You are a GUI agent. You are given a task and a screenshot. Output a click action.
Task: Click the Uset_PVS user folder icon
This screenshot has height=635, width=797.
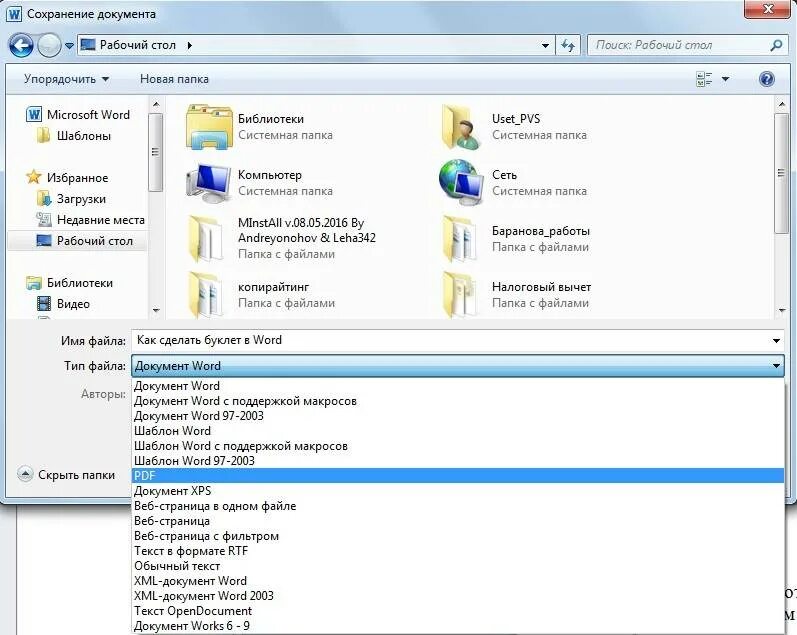(461, 126)
